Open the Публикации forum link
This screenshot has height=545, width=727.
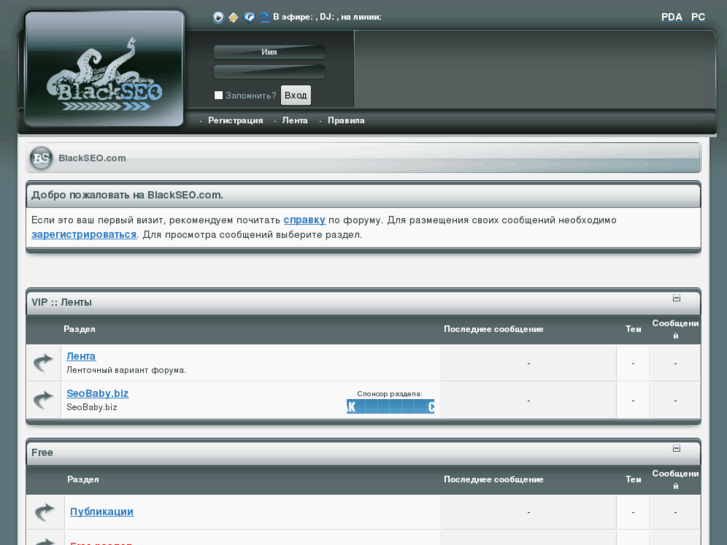(102, 512)
